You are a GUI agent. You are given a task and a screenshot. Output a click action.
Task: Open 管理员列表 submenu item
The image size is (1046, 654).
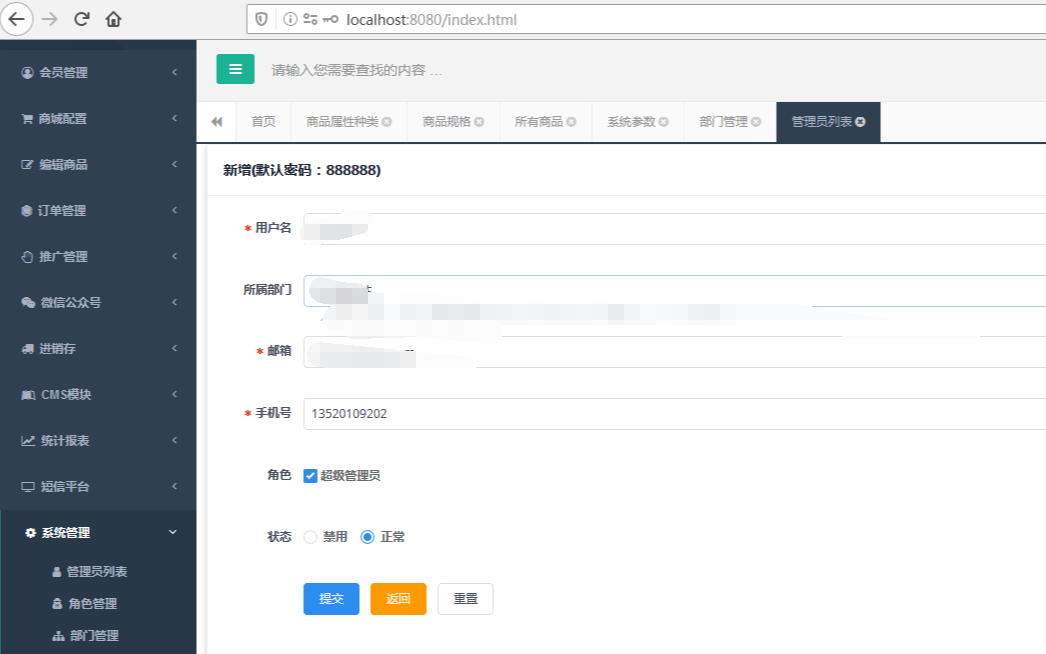pos(97,571)
